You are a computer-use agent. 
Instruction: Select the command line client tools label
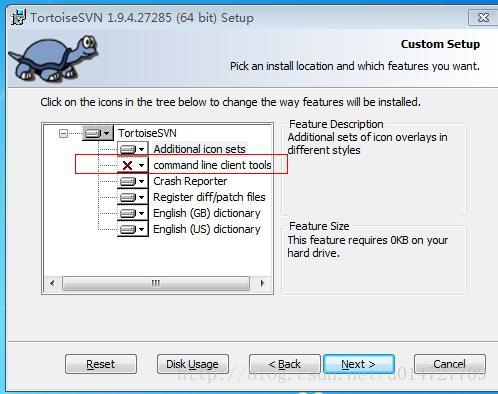point(212,165)
